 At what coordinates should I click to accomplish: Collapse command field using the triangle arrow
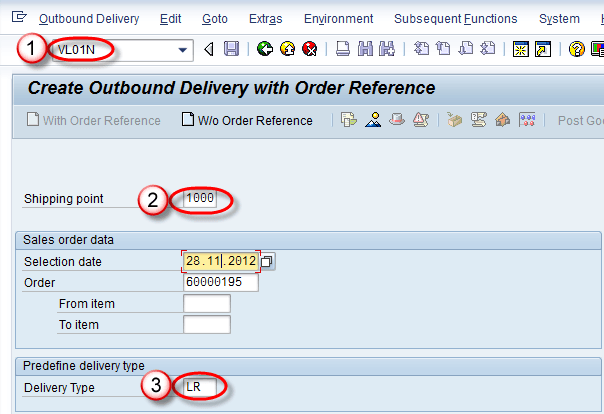209,49
